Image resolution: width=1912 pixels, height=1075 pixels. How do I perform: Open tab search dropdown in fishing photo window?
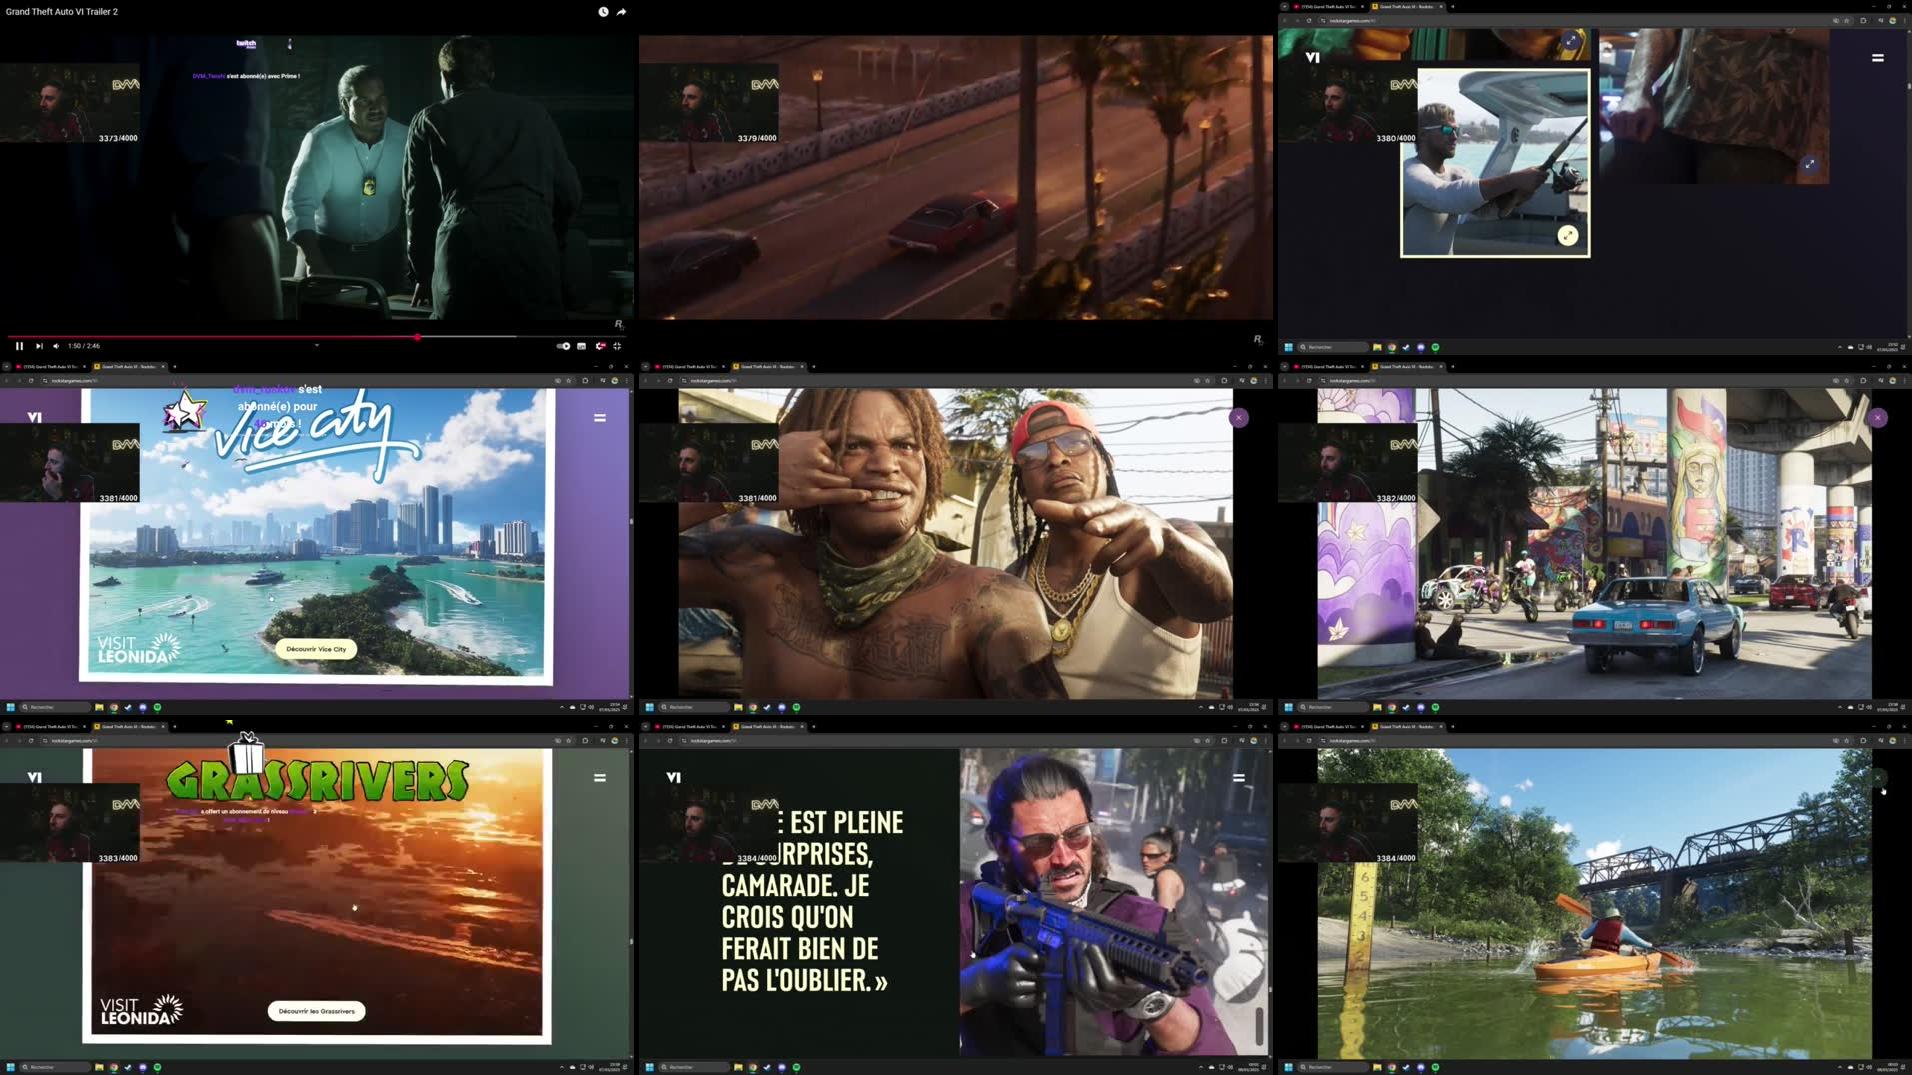click(x=1284, y=7)
